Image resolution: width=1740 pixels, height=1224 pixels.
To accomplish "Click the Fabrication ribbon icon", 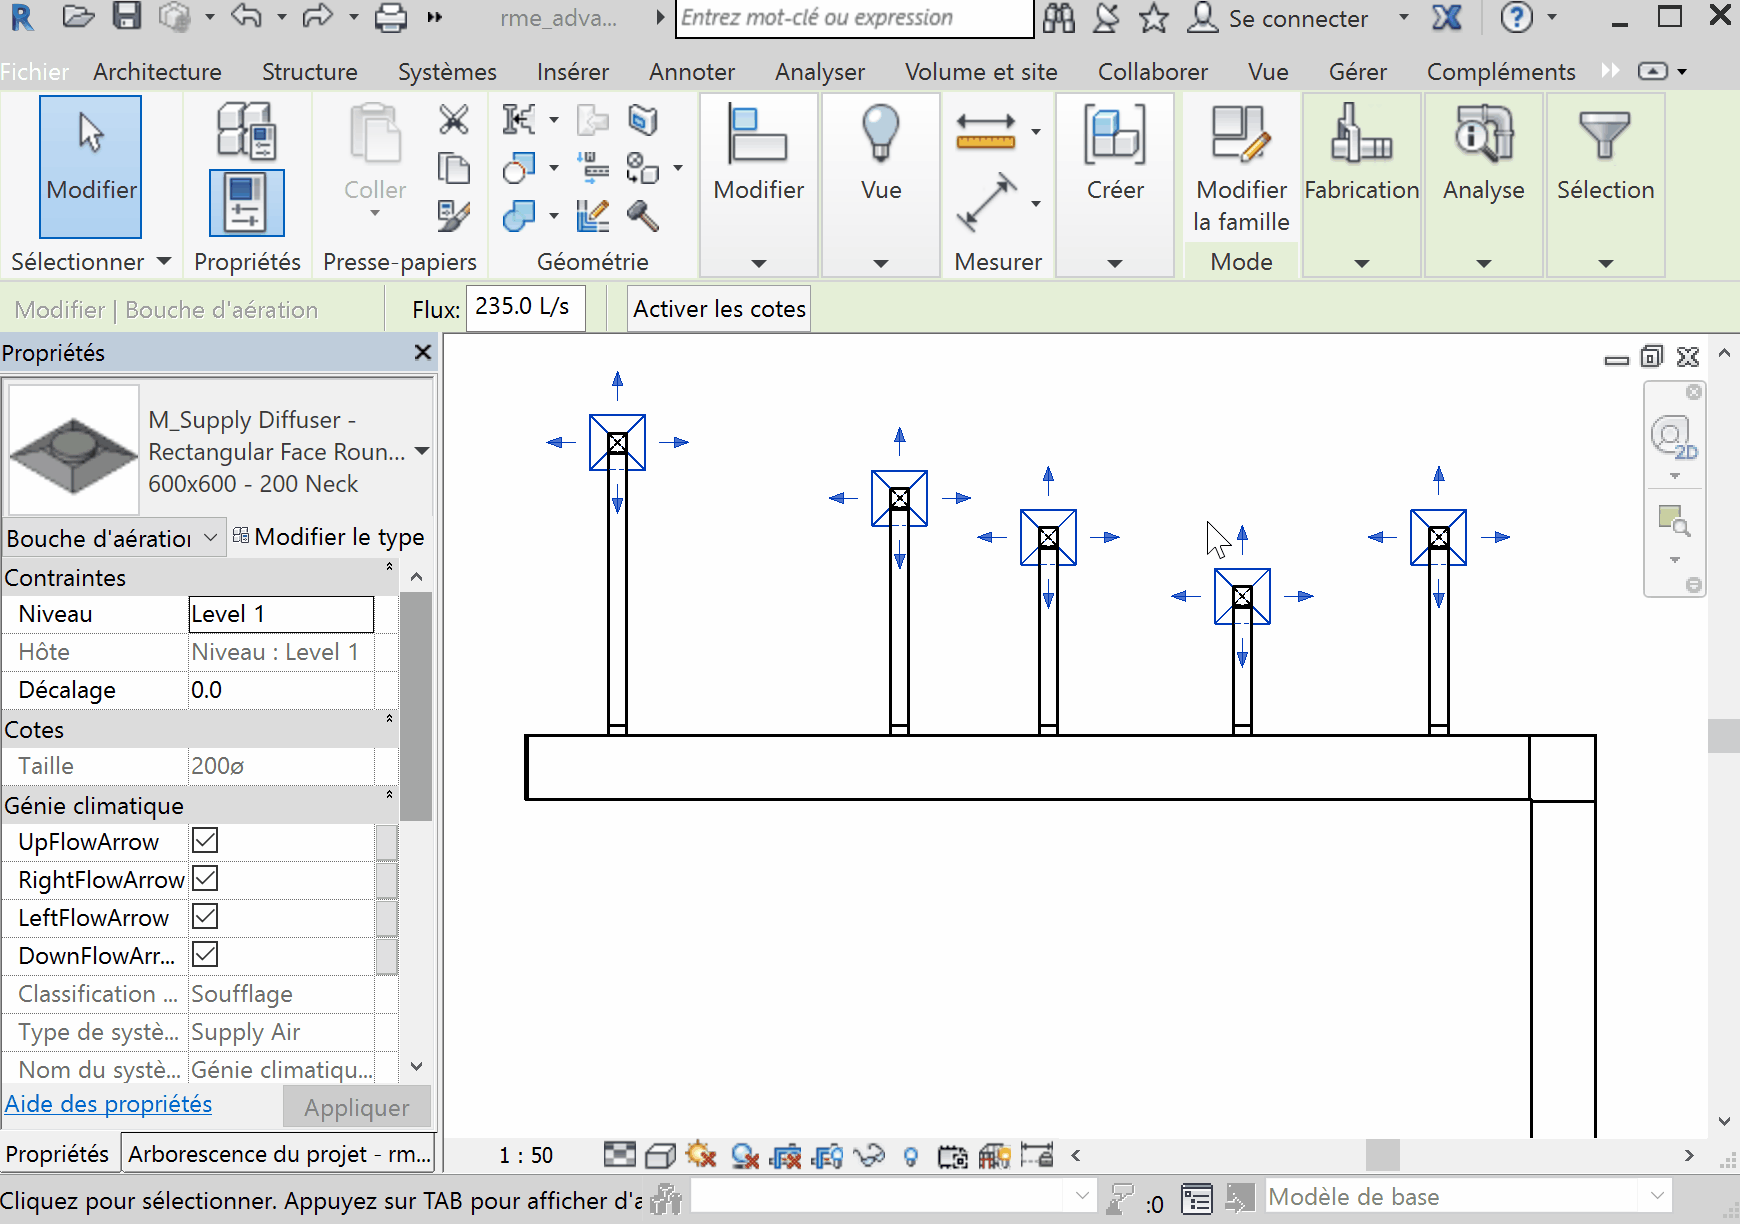I will coord(1361,135).
